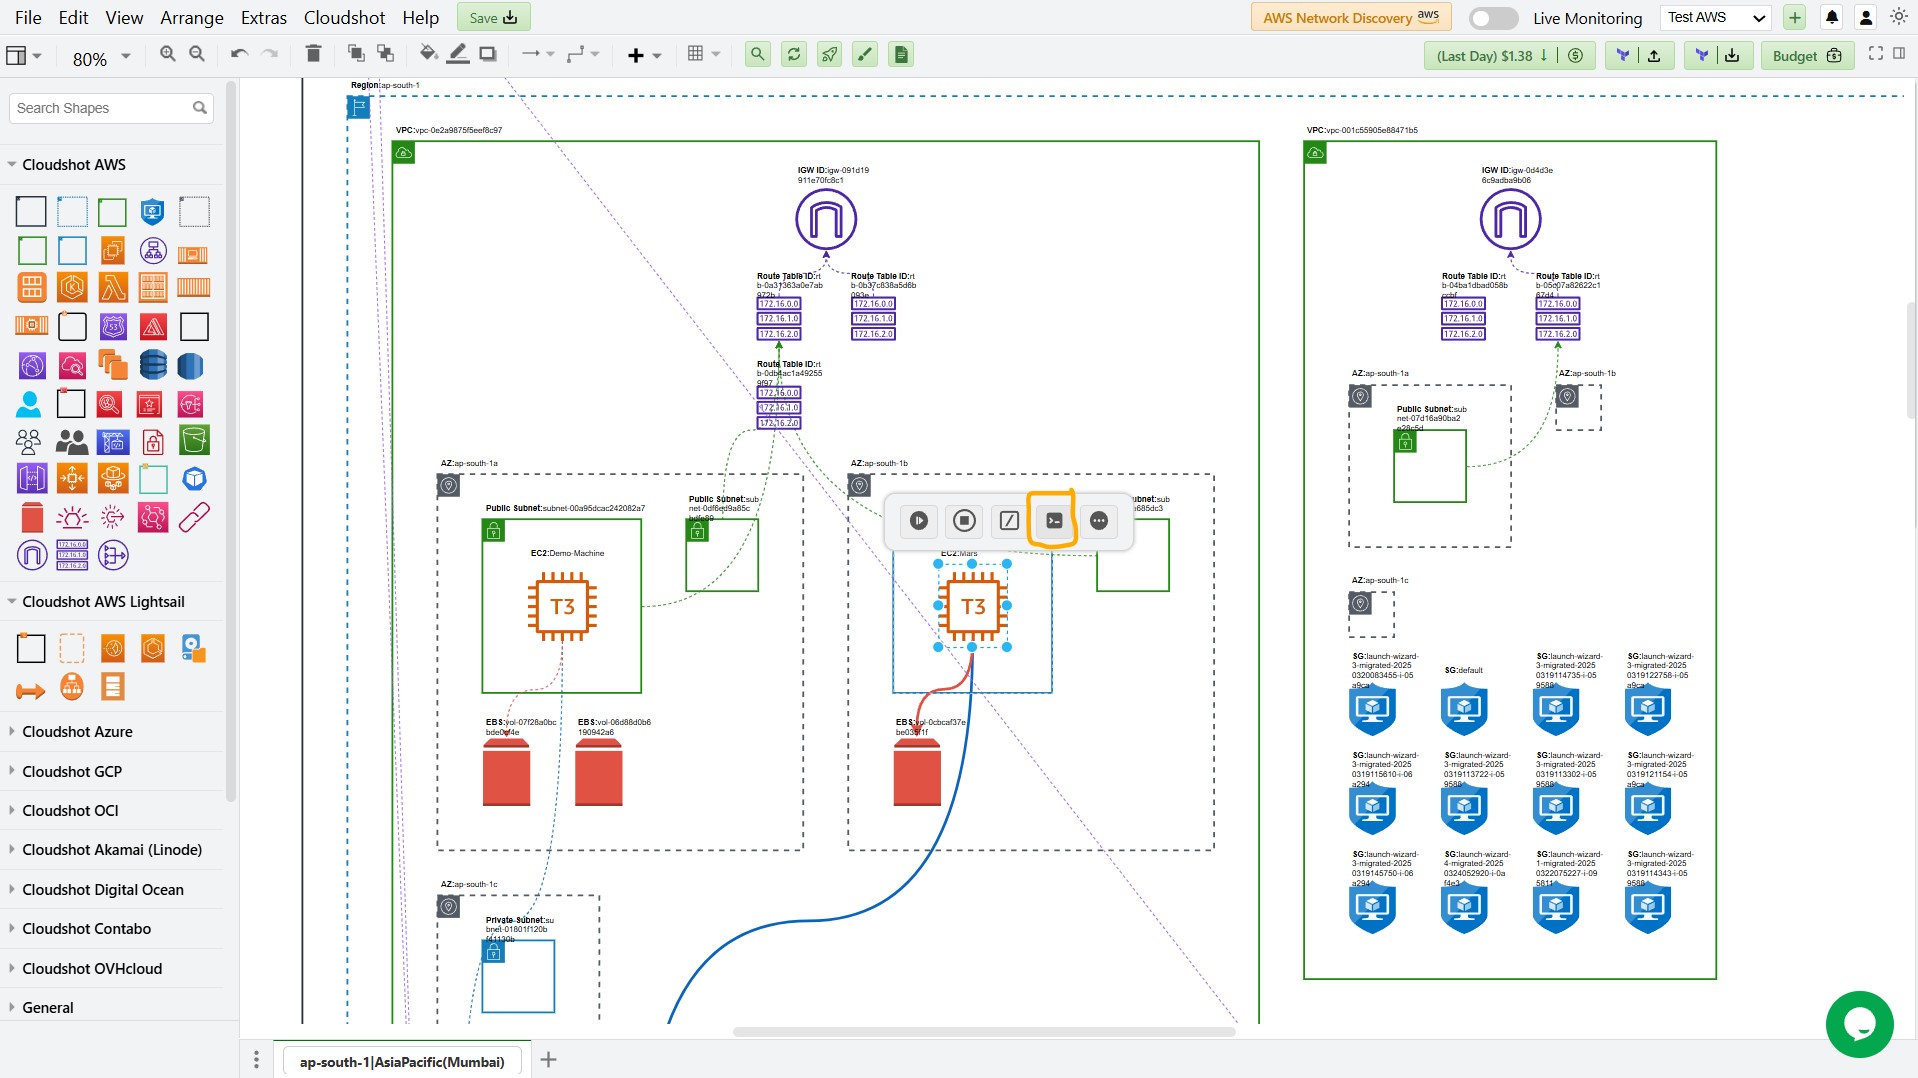The image size is (1918, 1078).
Task: Open the notifications bell
Action: (1832, 18)
